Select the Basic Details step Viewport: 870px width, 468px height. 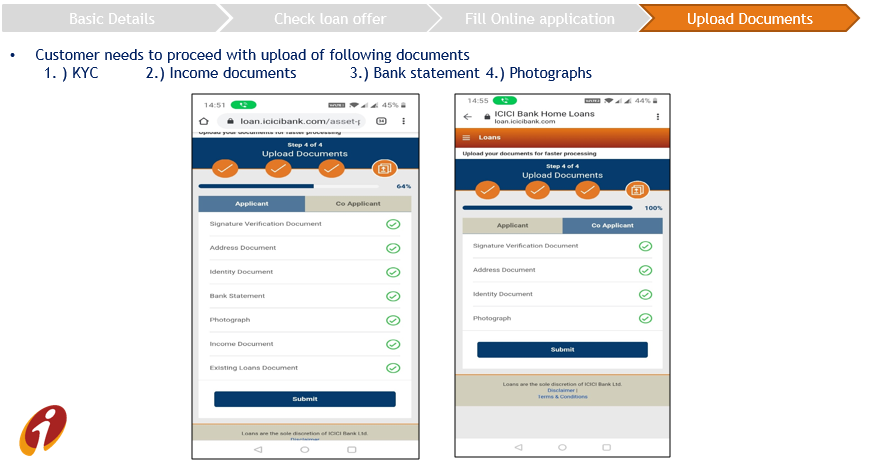click(x=112, y=18)
